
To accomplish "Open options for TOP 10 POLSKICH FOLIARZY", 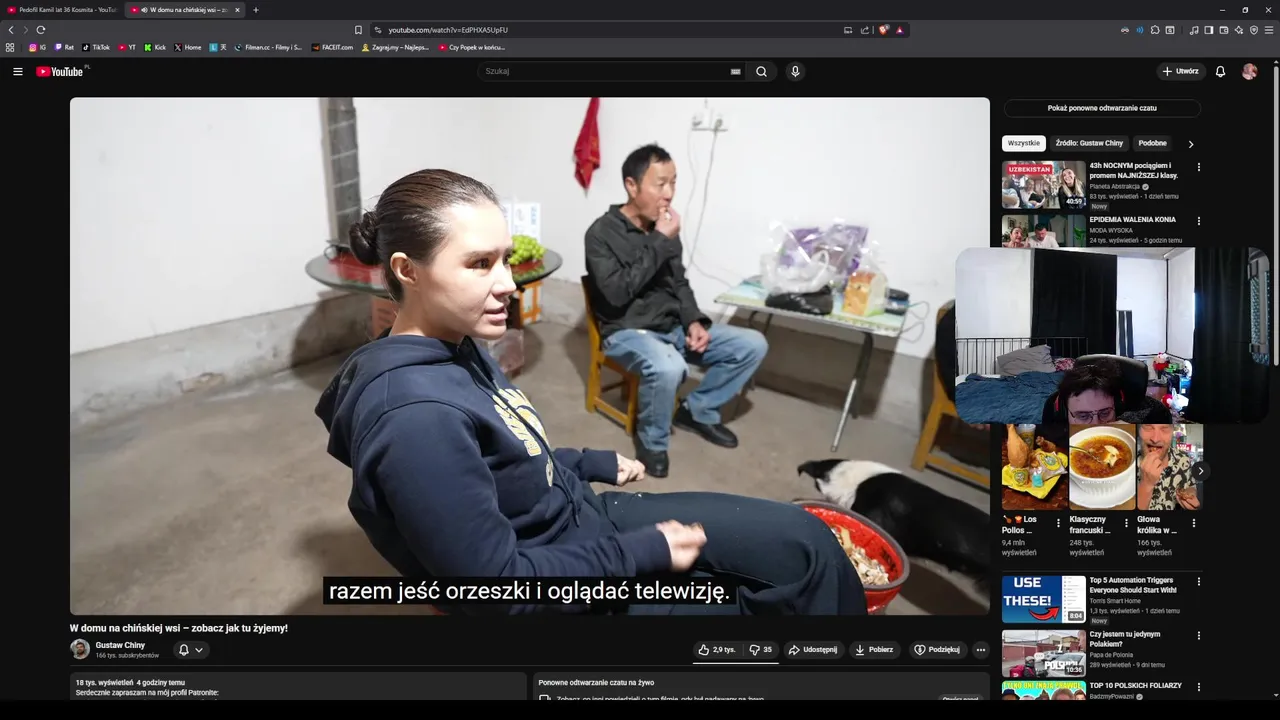I will 1198,687.
